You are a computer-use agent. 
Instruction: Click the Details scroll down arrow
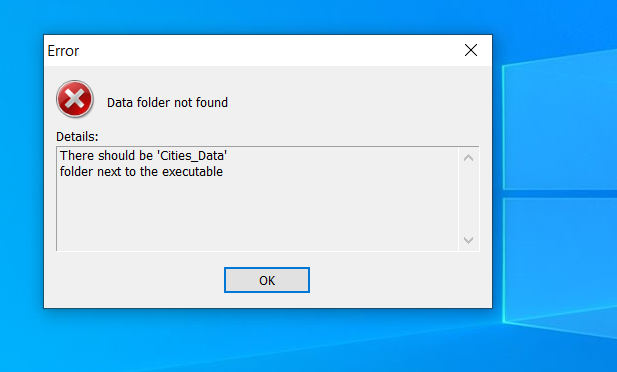pyautogui.click(x=468, y=240)
